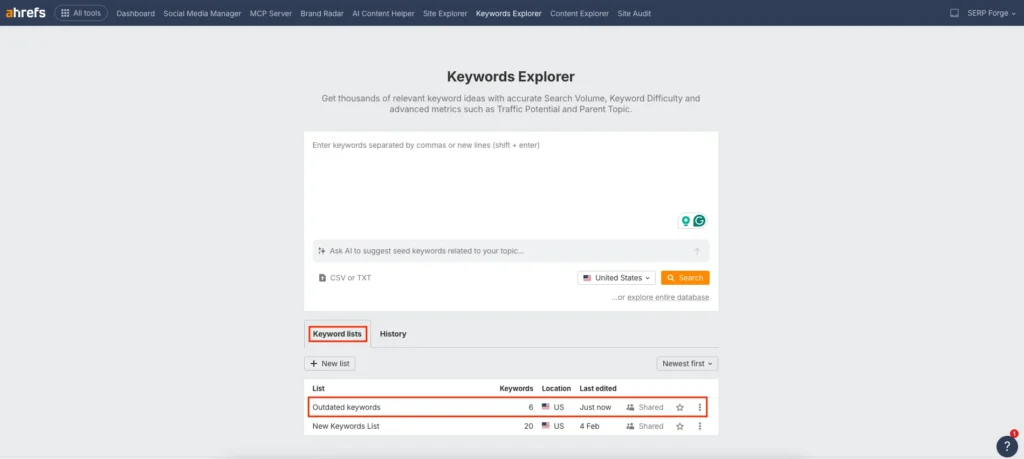Open Site Audit
Viewport: 1024px width, 459px height.
tap(634, 13)
